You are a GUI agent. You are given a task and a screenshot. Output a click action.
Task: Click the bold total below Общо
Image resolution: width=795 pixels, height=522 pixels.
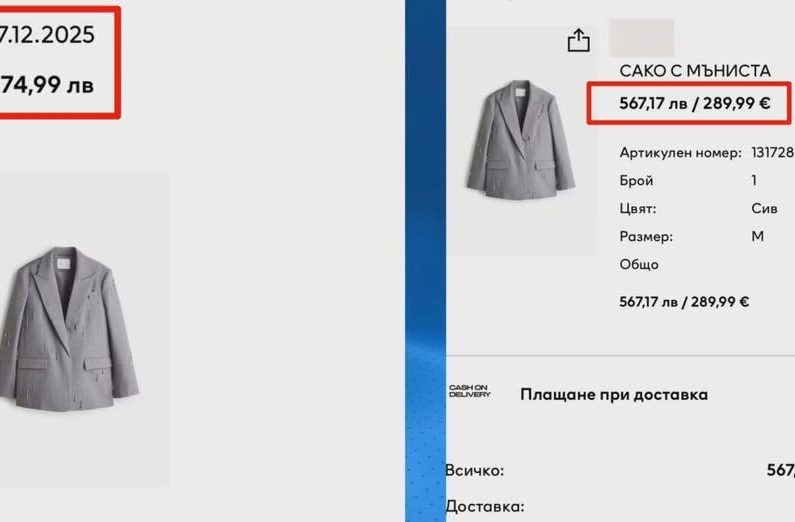[x=684, y=302]
